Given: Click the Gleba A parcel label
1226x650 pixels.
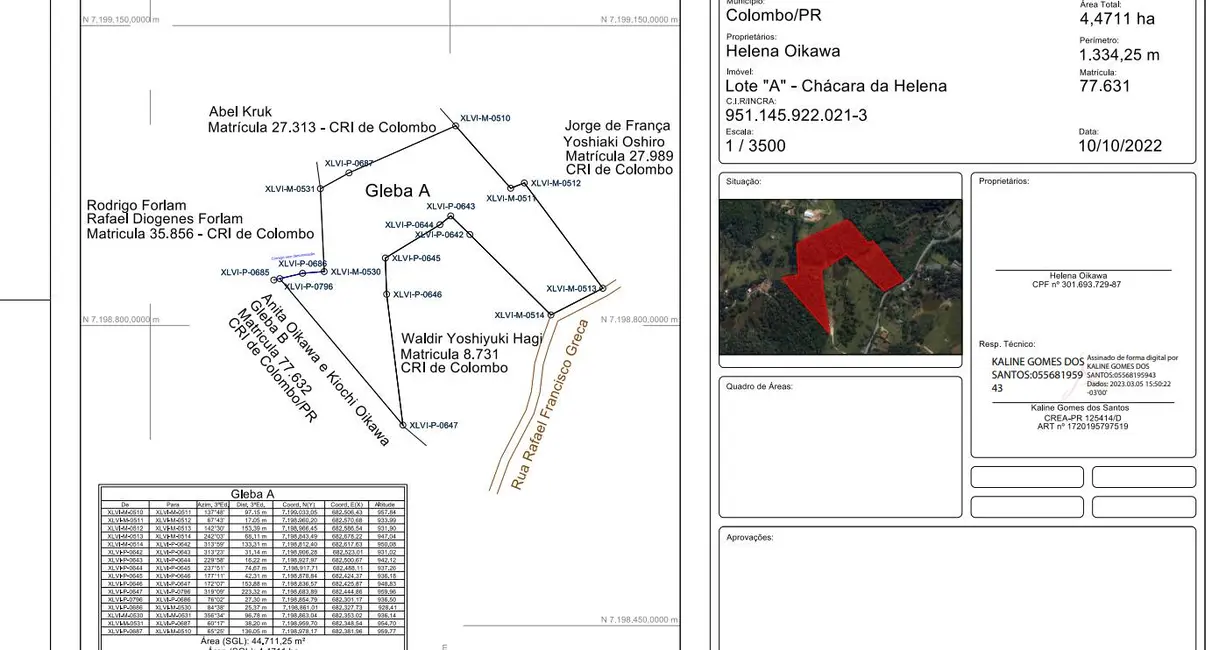Looking at the screenshot, I should point(398,190).
